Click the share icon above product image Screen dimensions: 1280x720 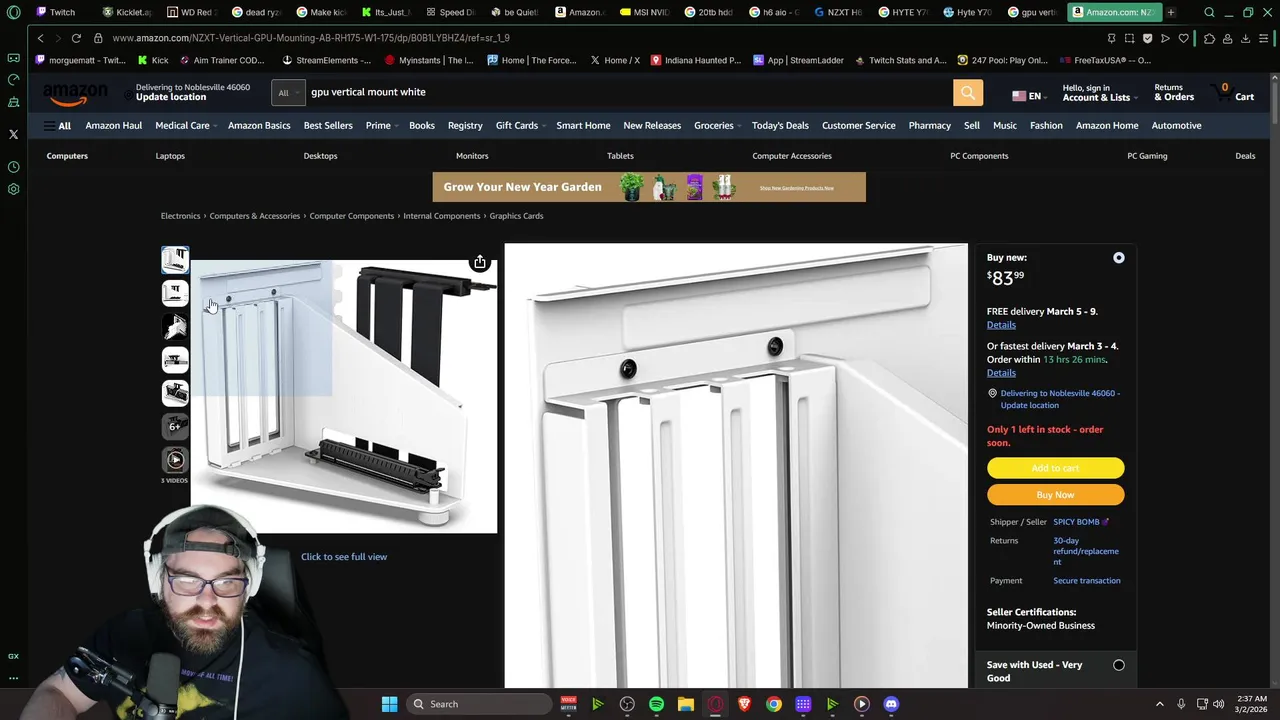[x=480, y=262]
